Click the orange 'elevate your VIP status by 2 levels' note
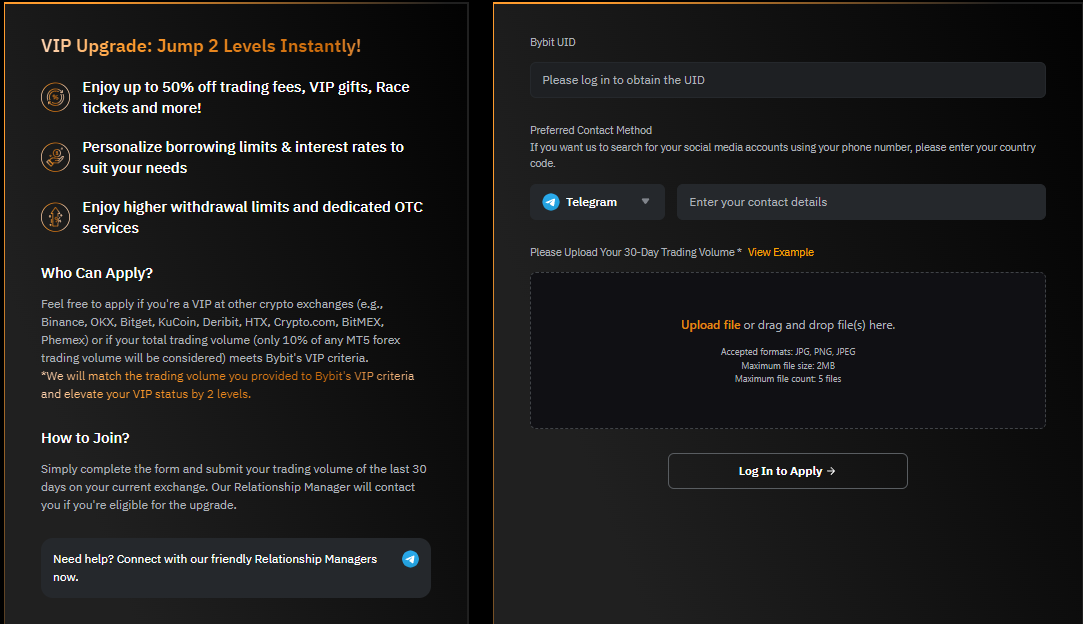Screen dimensions: 1083x624 [227, 385]
